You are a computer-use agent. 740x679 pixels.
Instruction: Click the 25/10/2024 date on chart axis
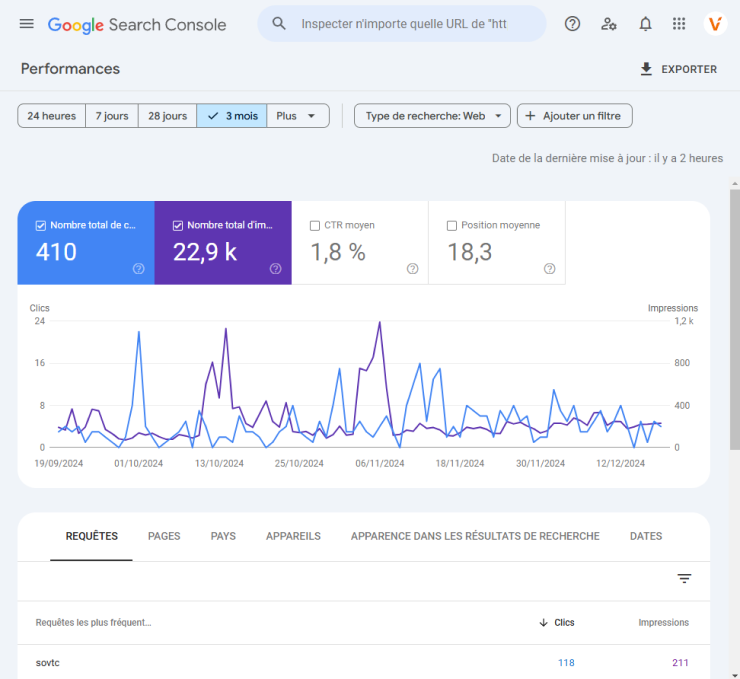[x=299, y=463]
